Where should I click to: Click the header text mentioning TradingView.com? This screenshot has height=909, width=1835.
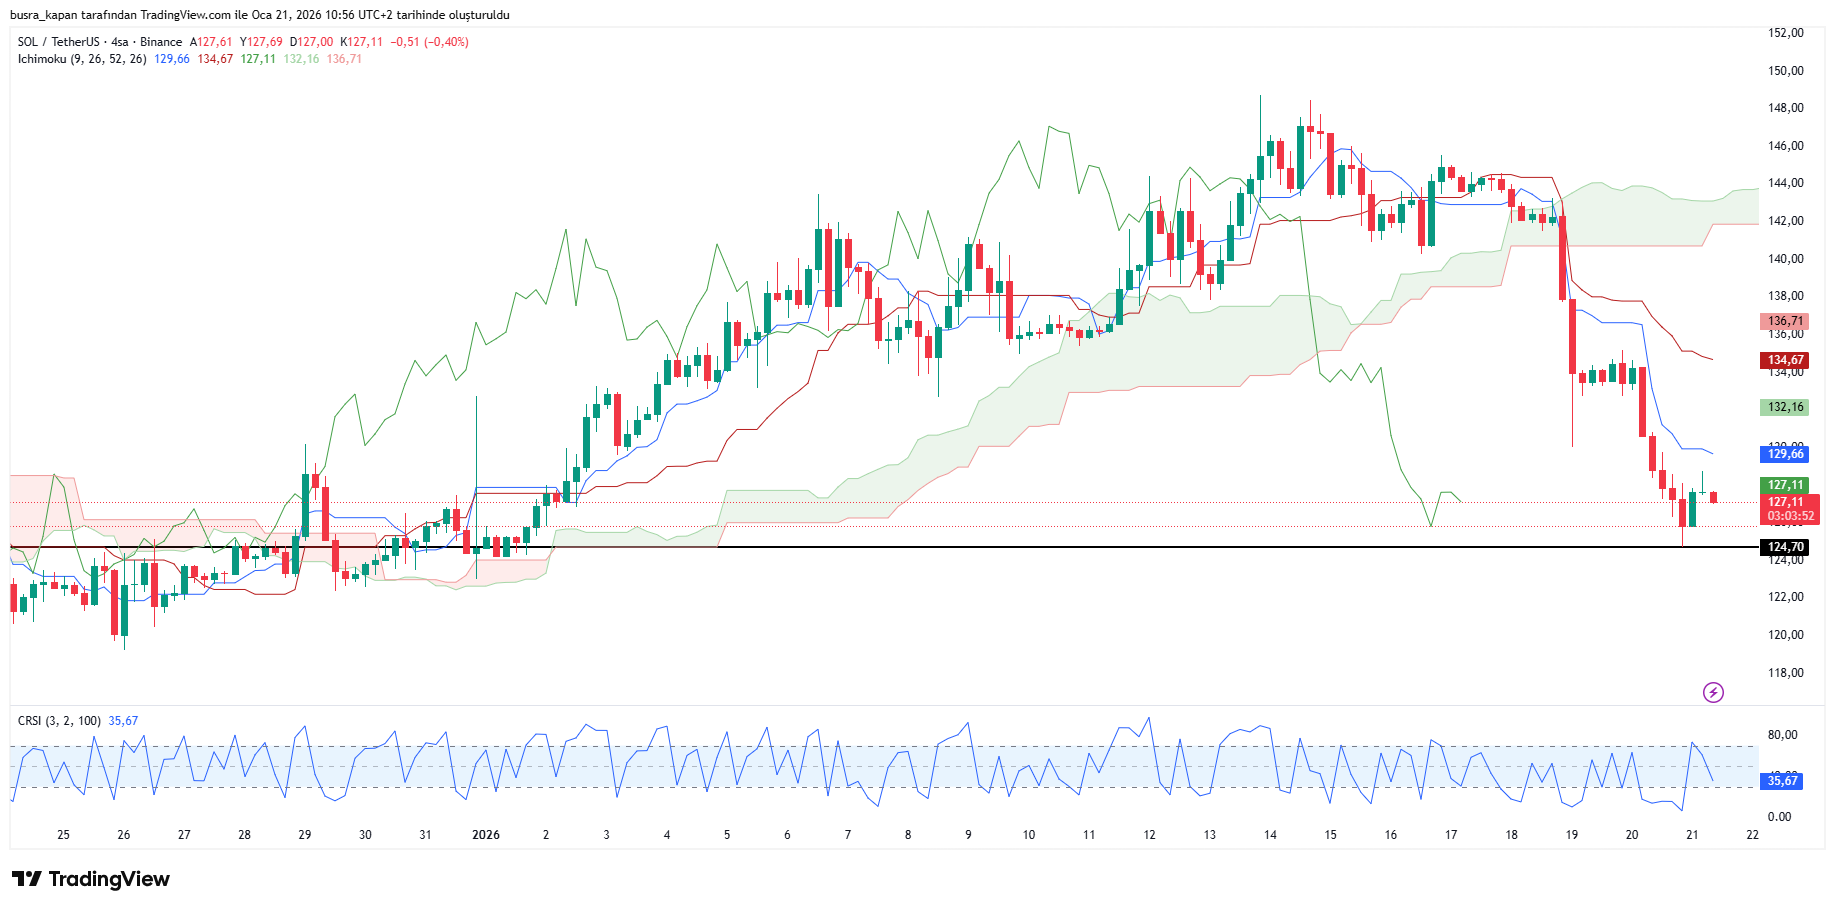point(259,15)
